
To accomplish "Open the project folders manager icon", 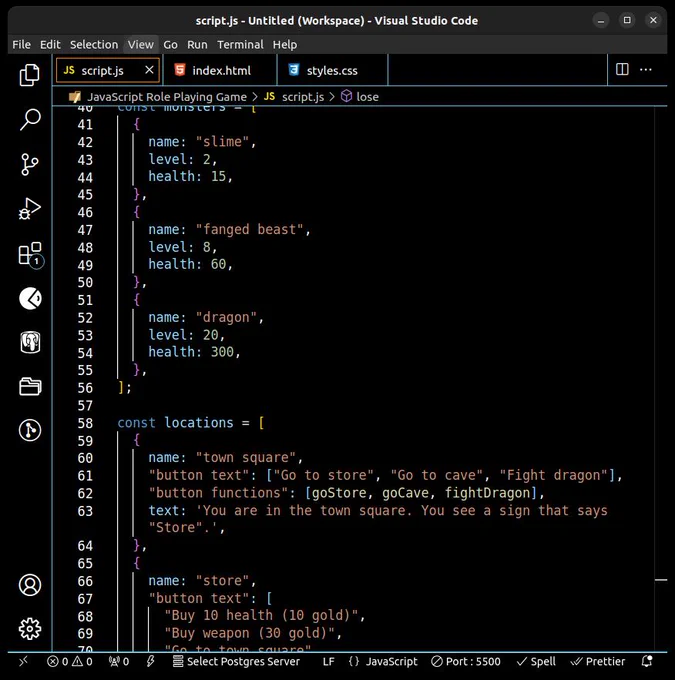I will pos(30,386).
